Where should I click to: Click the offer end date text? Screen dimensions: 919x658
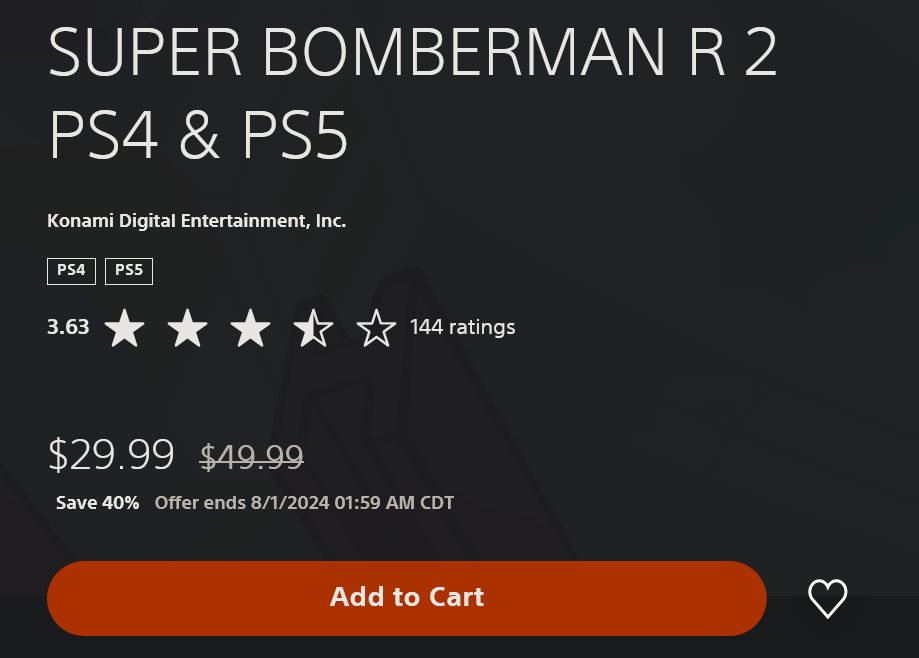coord(304,503)
